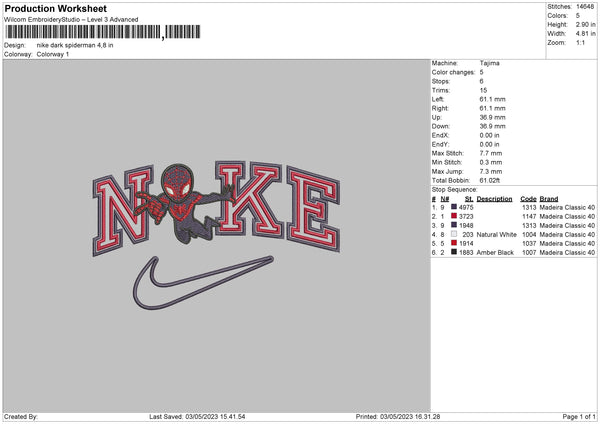Click the Stitches value 14648

585,7
